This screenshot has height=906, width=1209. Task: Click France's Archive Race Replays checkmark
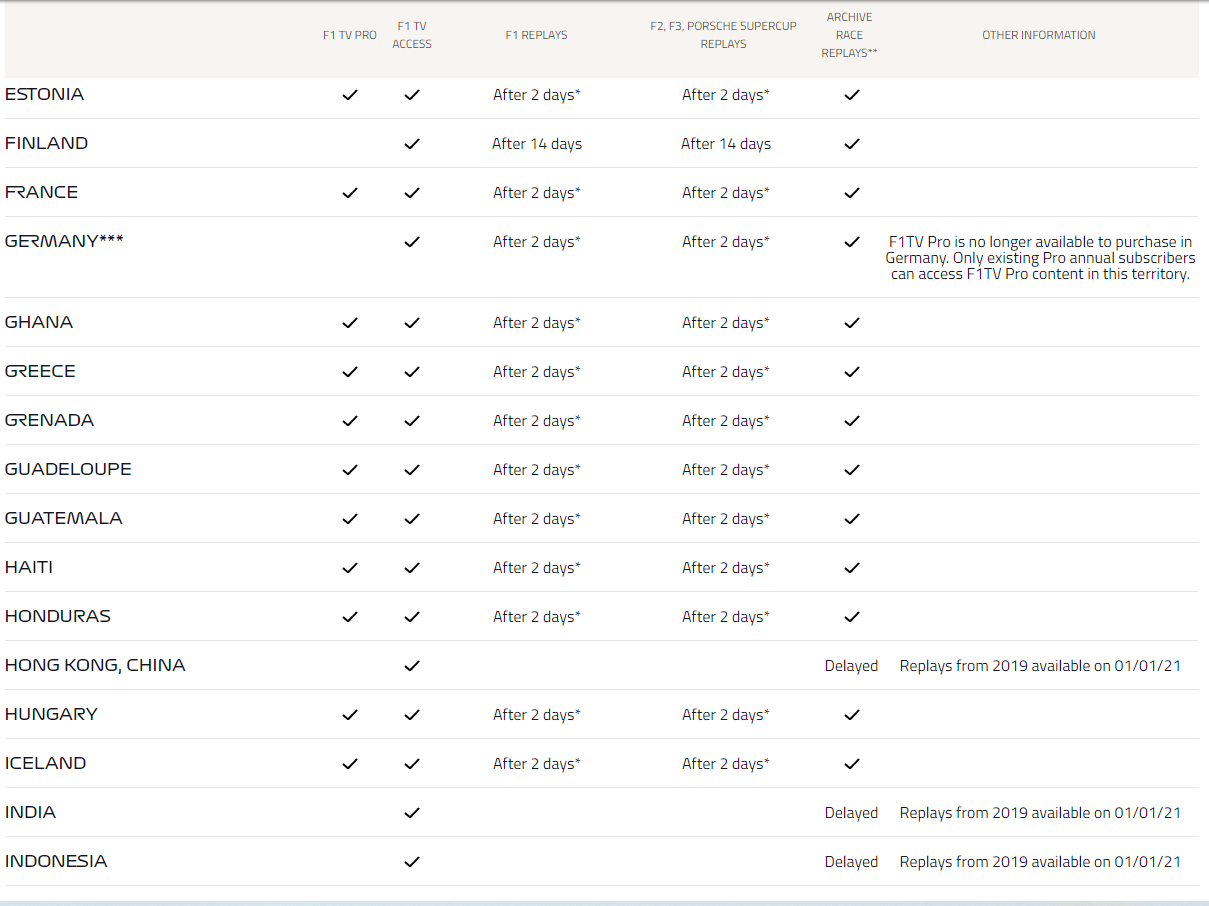click(x=852, y=193)
